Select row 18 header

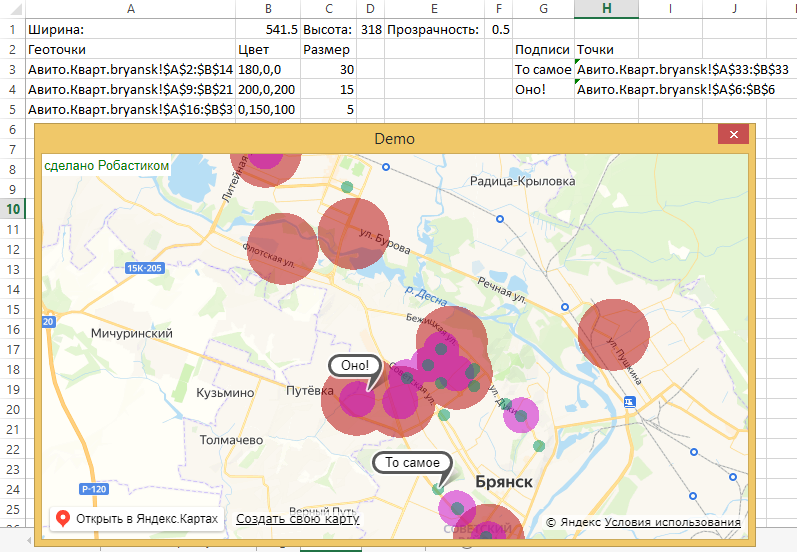click(13, 370)
